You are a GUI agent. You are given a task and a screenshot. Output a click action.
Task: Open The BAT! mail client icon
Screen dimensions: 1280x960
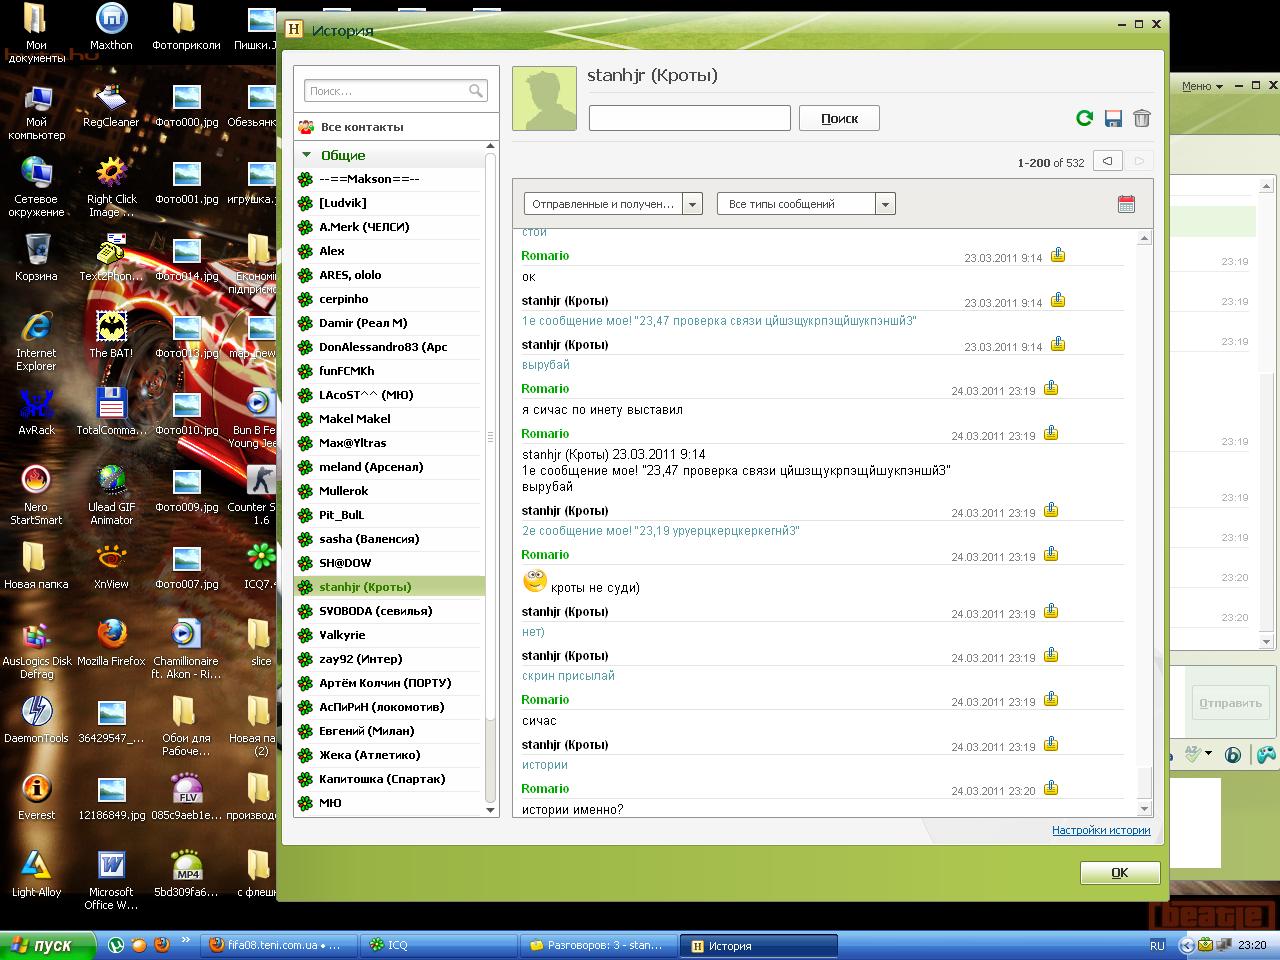[x=111, y=334]
